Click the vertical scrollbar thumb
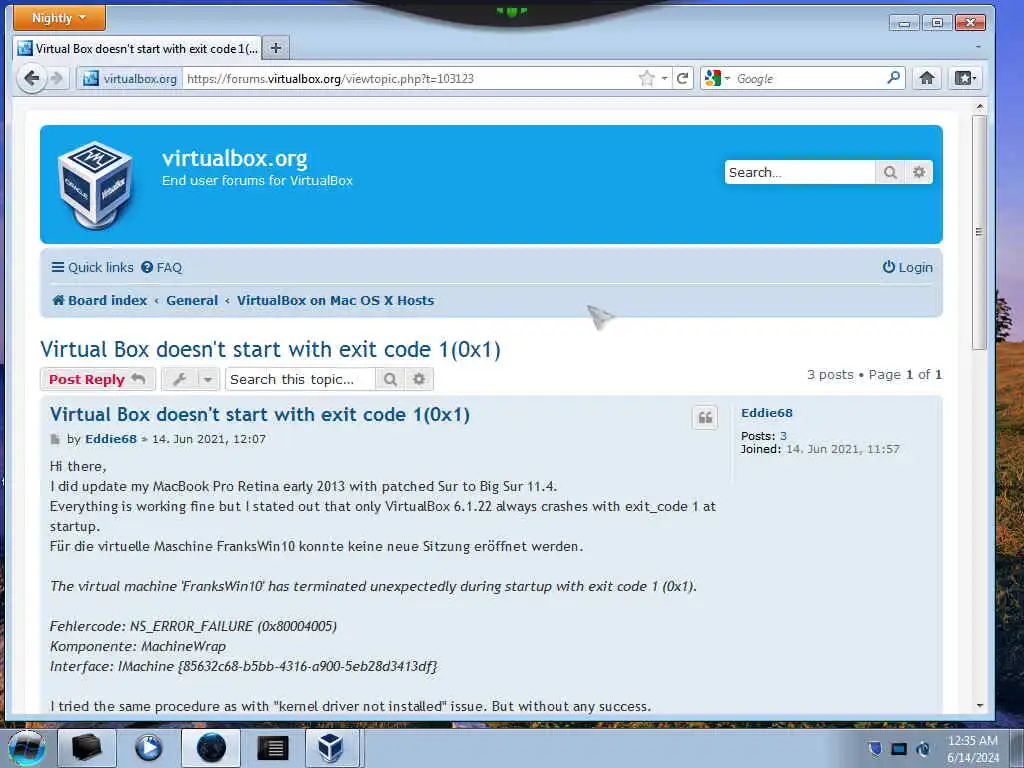This screenshot has height=768, width=1024. click(x=978, y=232)
